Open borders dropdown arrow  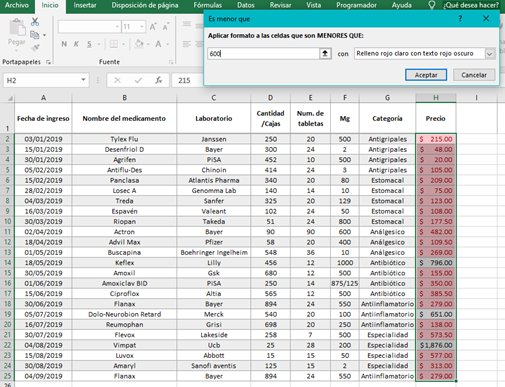(x=123, y=44)
